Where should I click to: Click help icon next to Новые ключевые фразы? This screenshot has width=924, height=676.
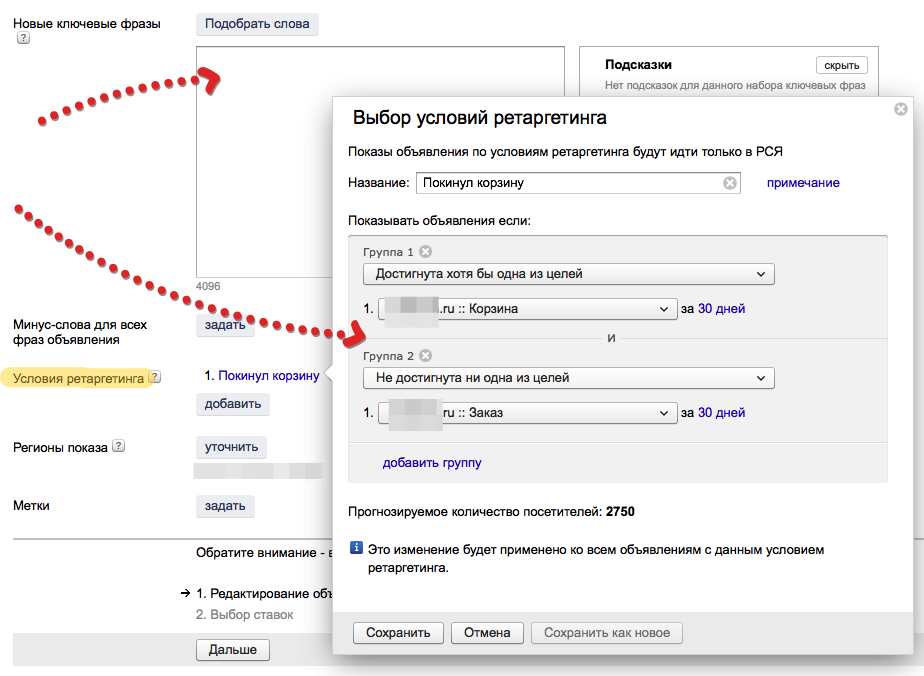coord(23,39)
